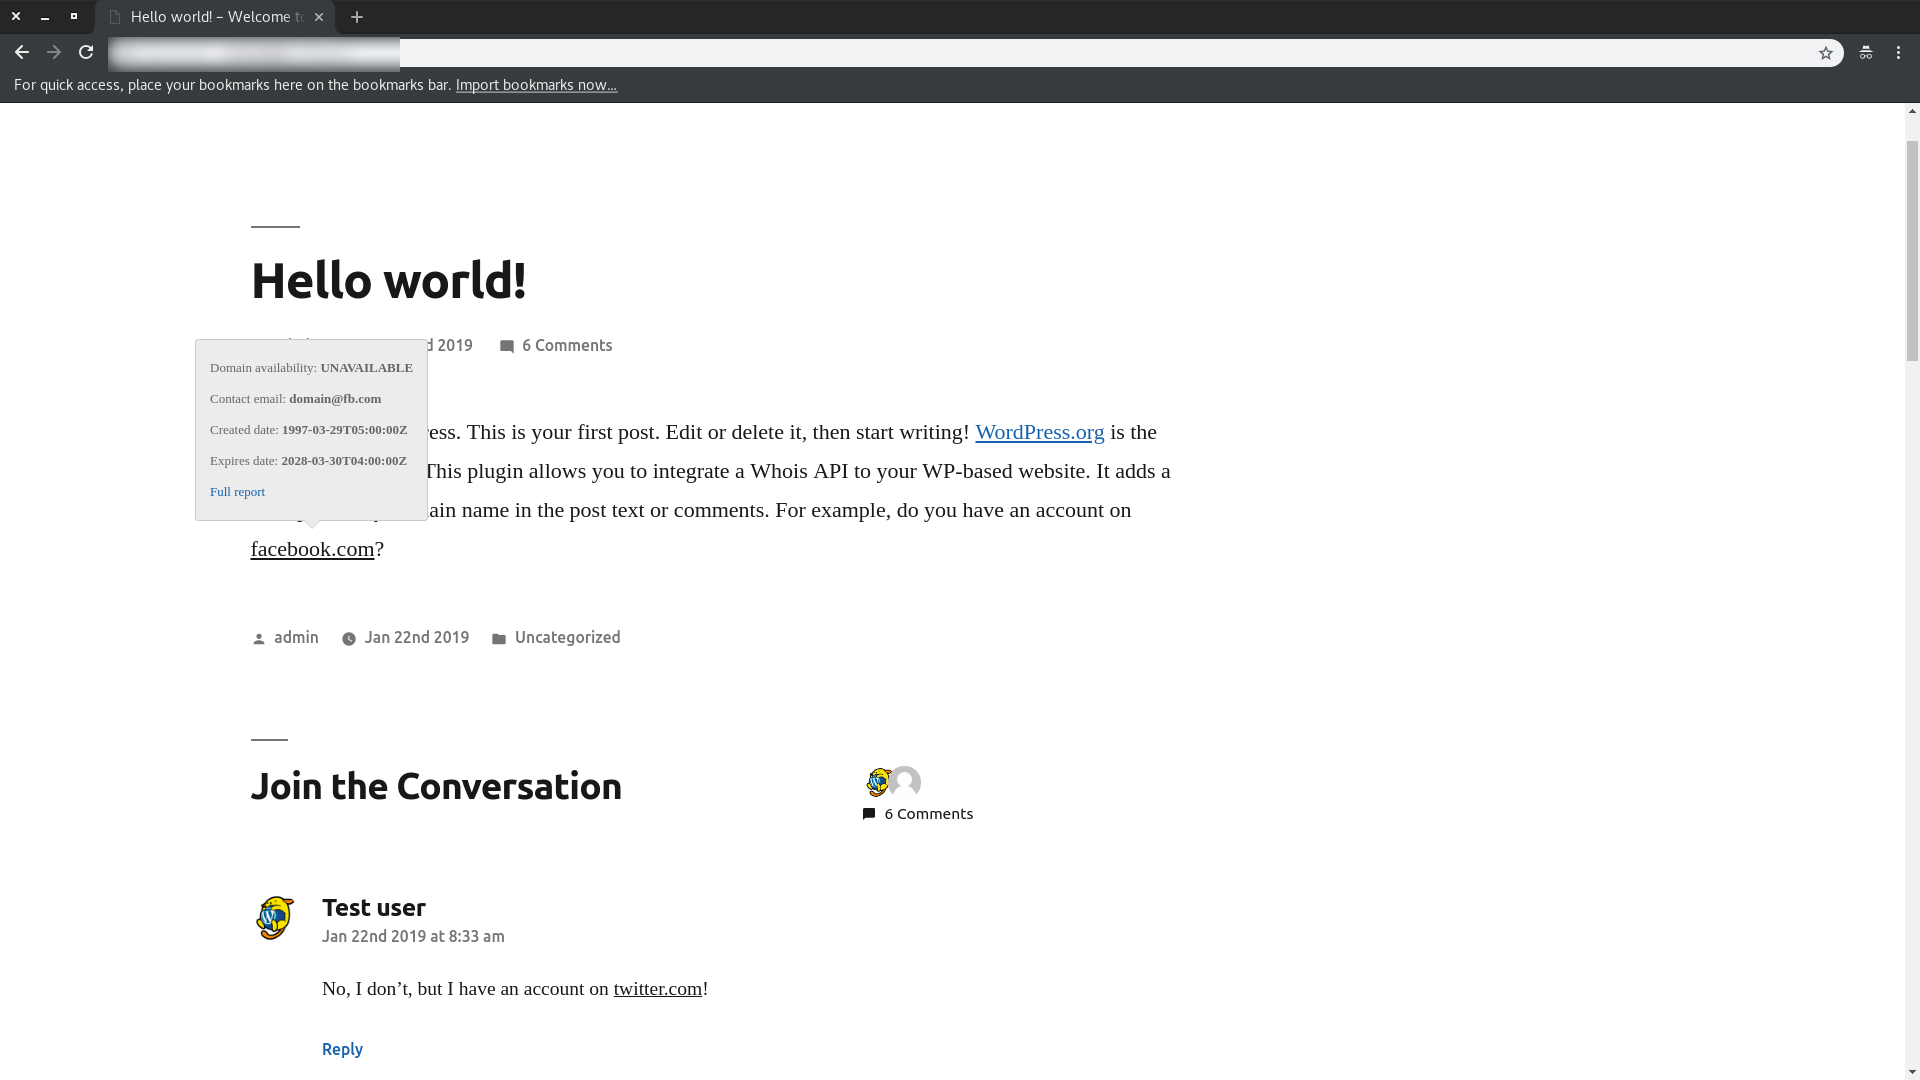Select the 6 Comments link beside avatars
1920x1080 pixels.
(928, 814)
